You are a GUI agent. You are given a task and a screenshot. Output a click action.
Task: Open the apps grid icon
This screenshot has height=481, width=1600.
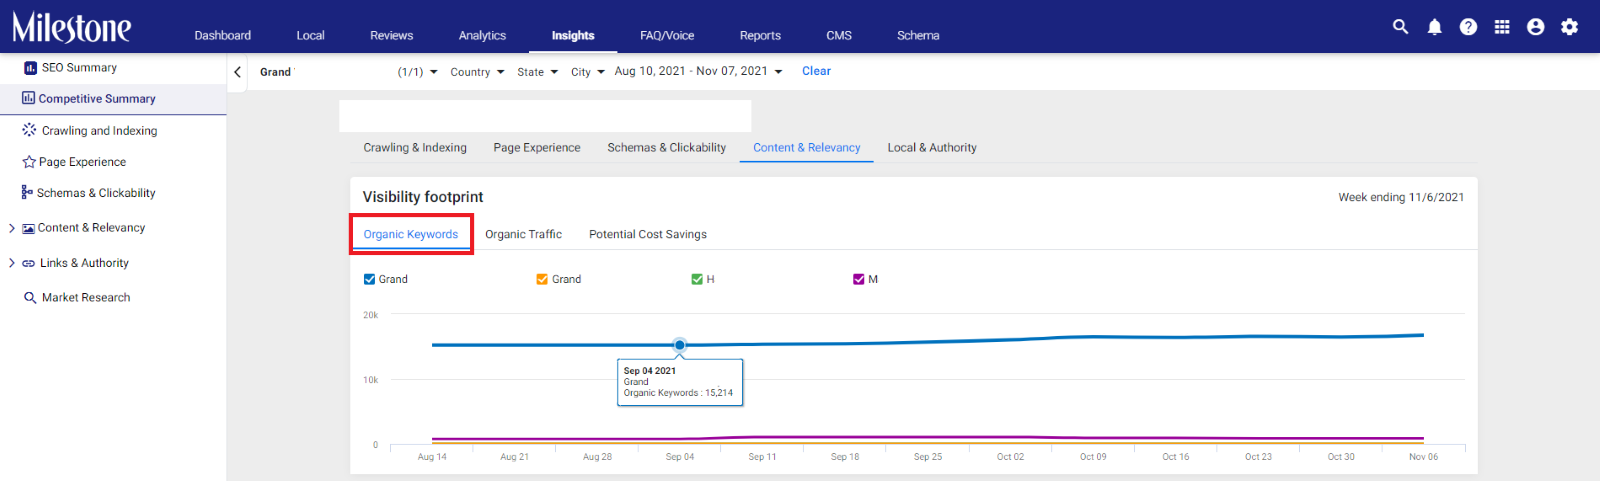1502,27
